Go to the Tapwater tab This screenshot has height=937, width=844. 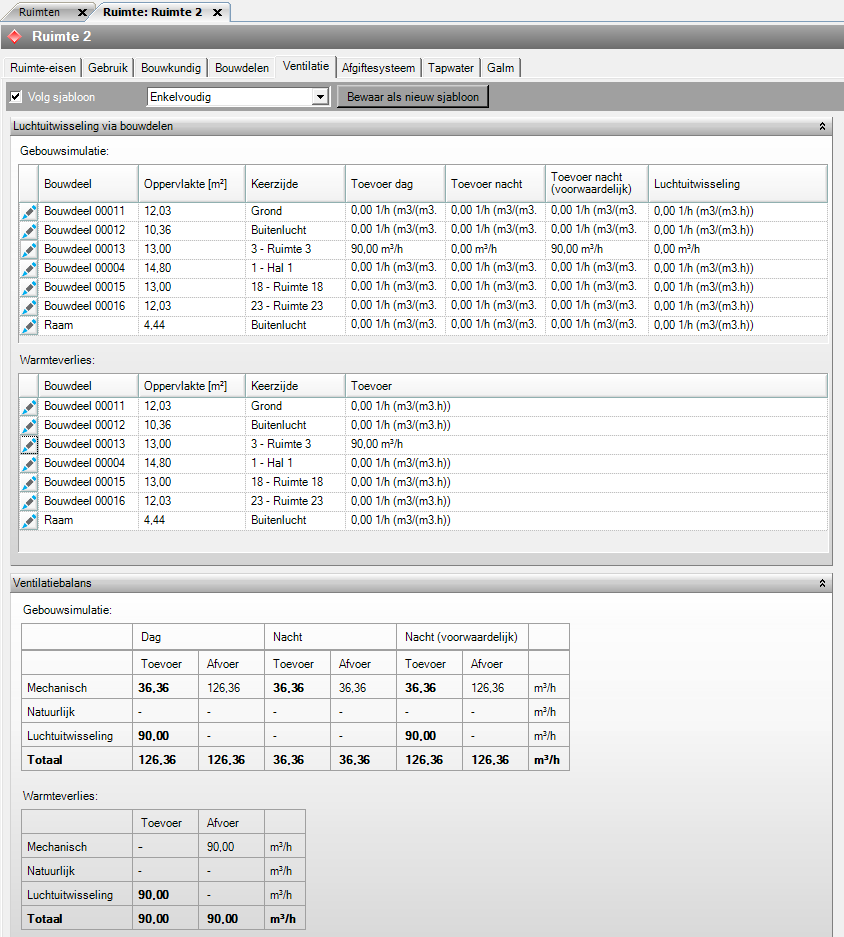pos(450,68)
